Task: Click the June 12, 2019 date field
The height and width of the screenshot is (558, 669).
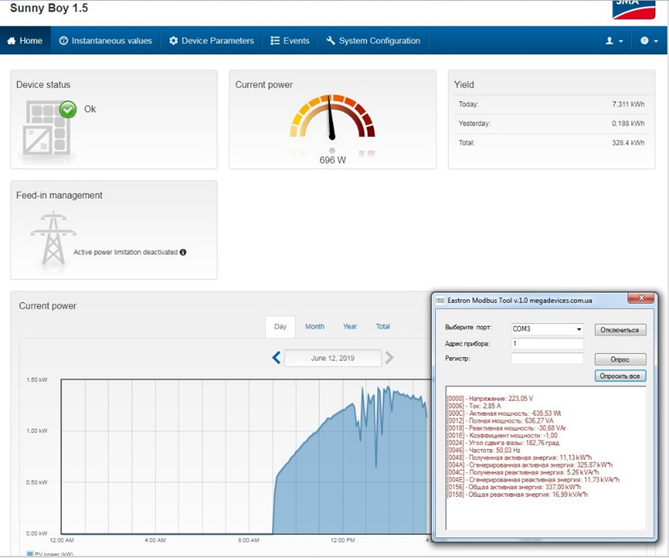Action: pos(333,358)
